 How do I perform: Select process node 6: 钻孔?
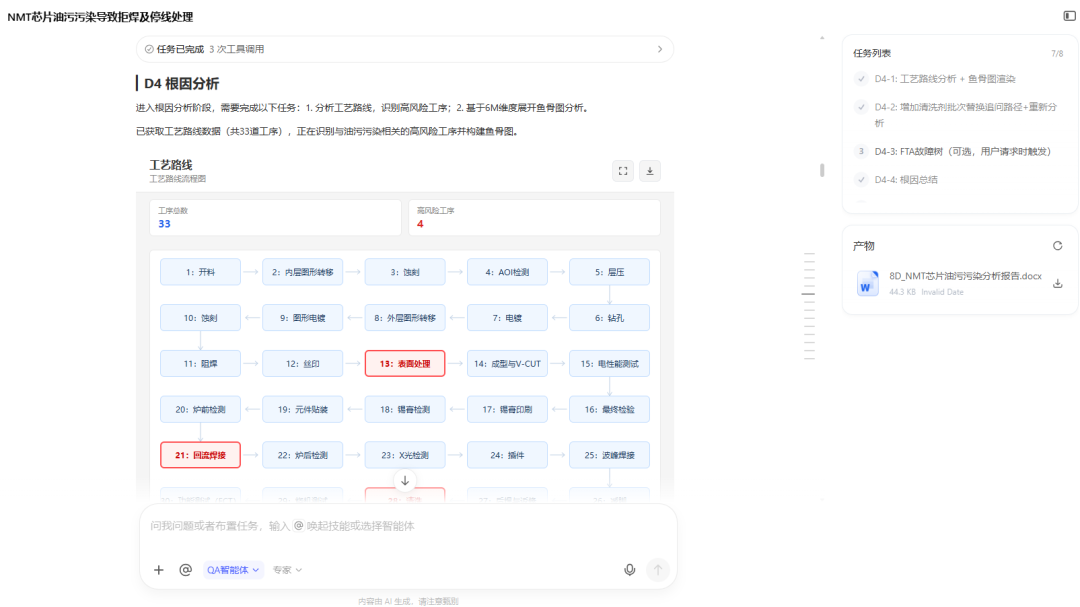tap(610, 318)
